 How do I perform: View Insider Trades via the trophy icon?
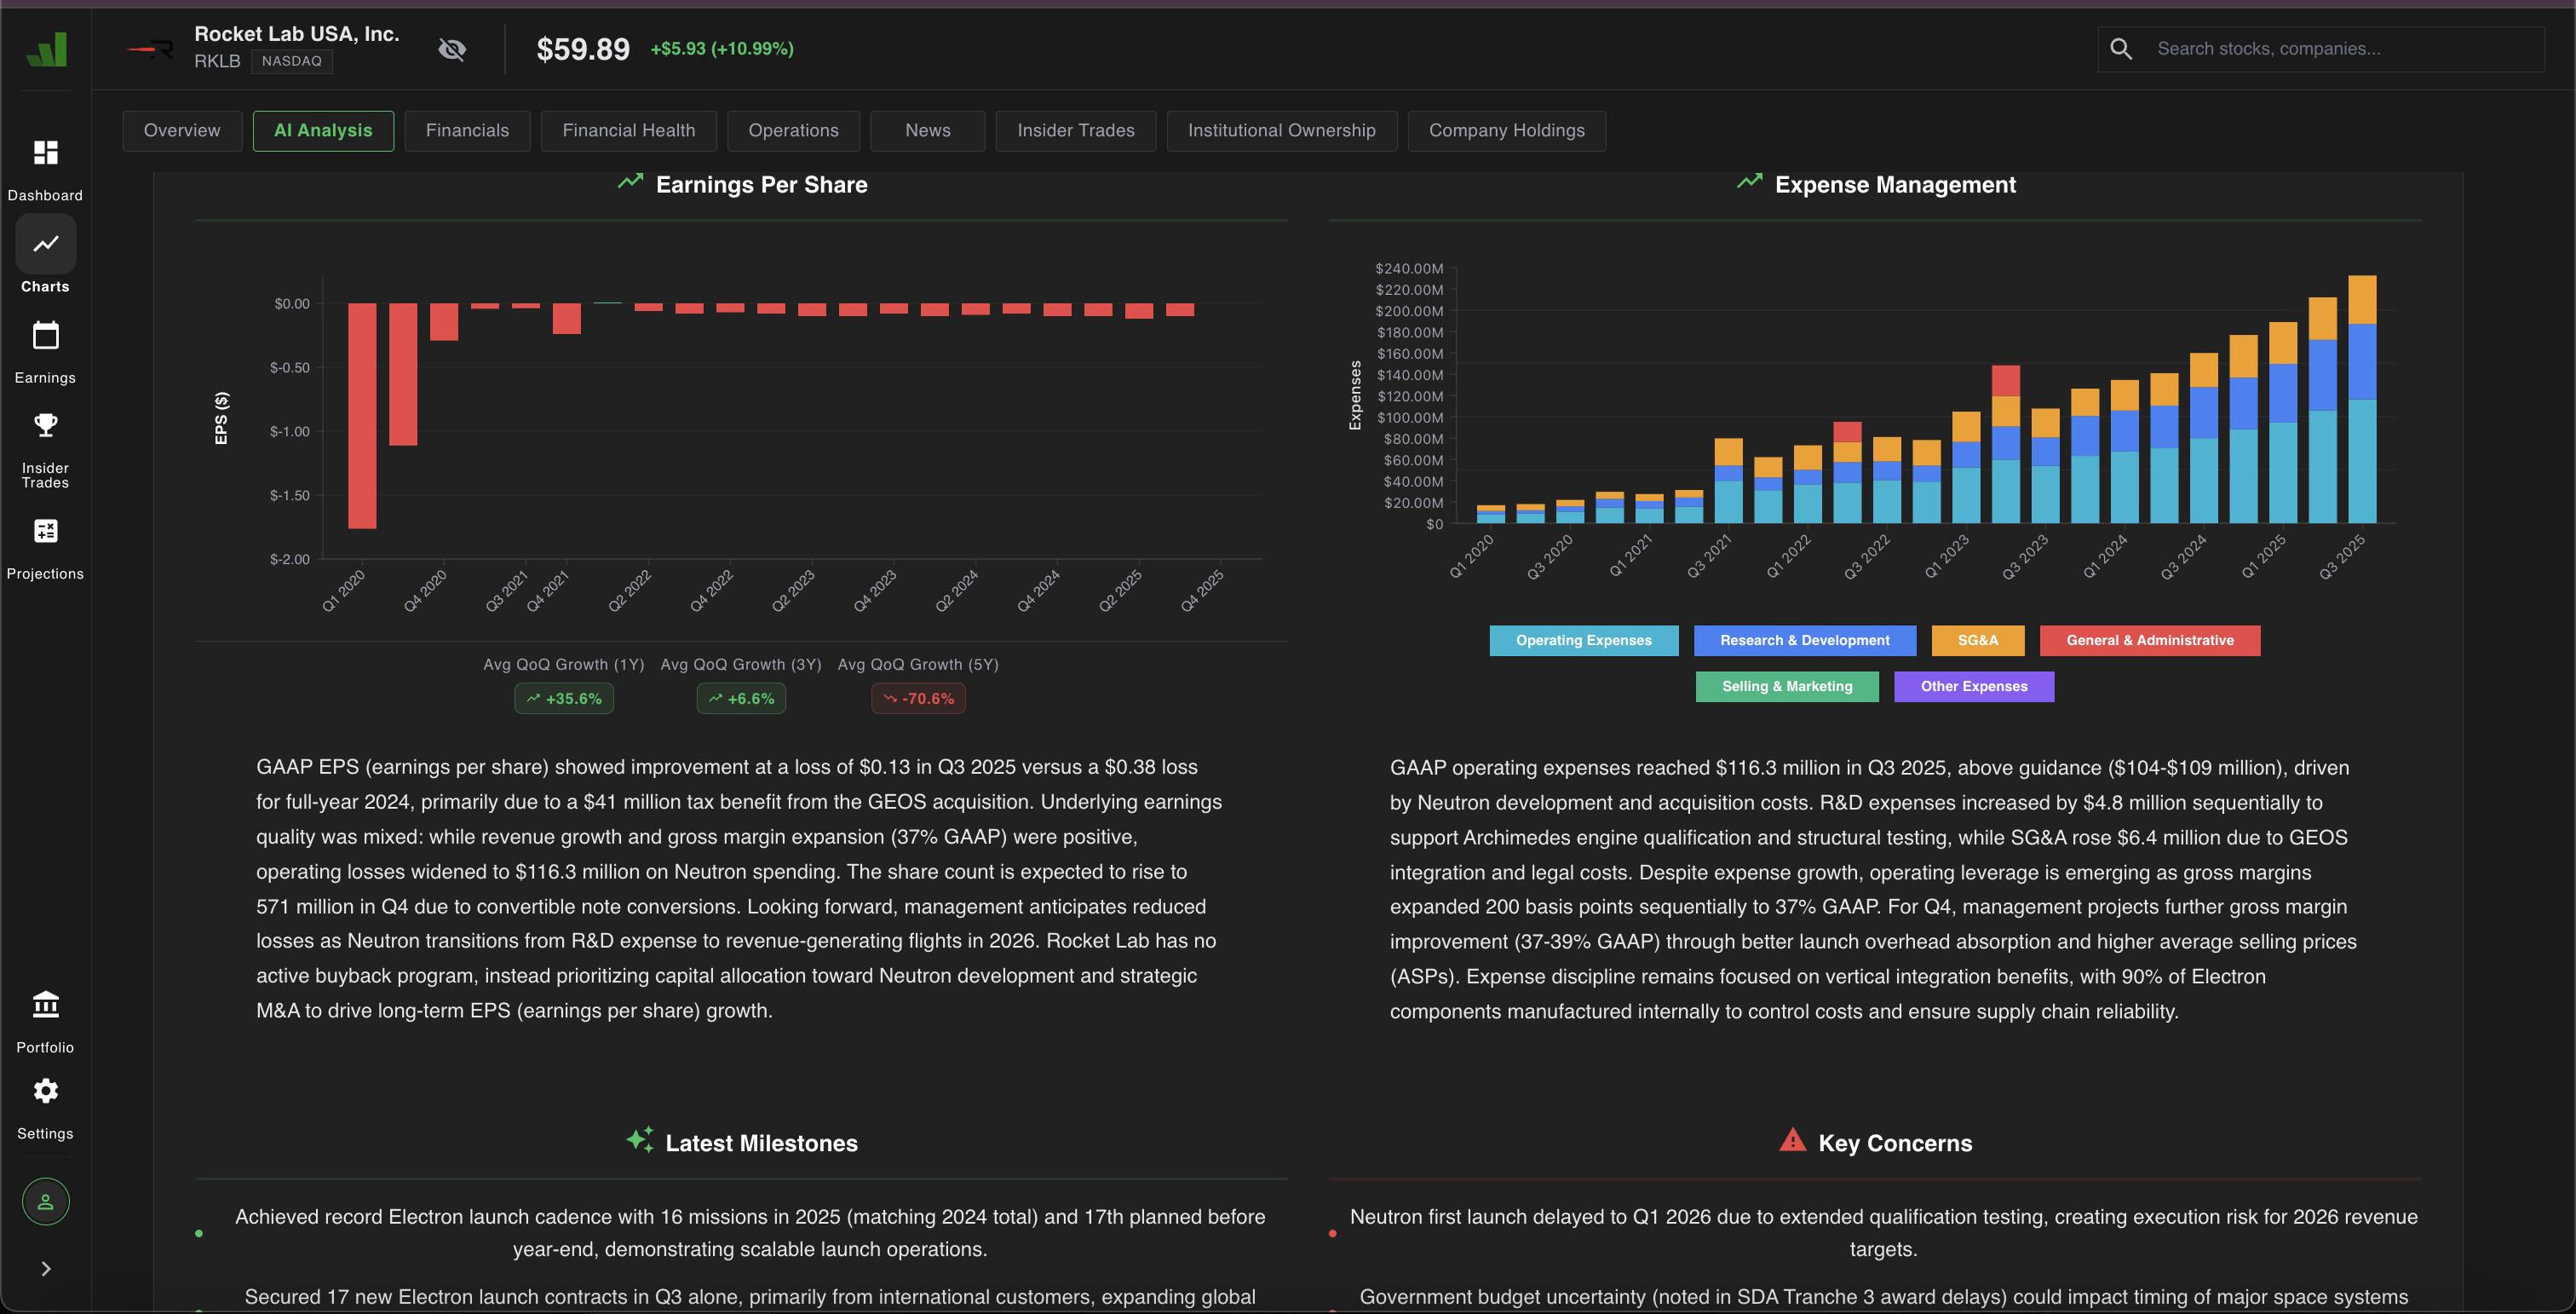click(45, 425)
